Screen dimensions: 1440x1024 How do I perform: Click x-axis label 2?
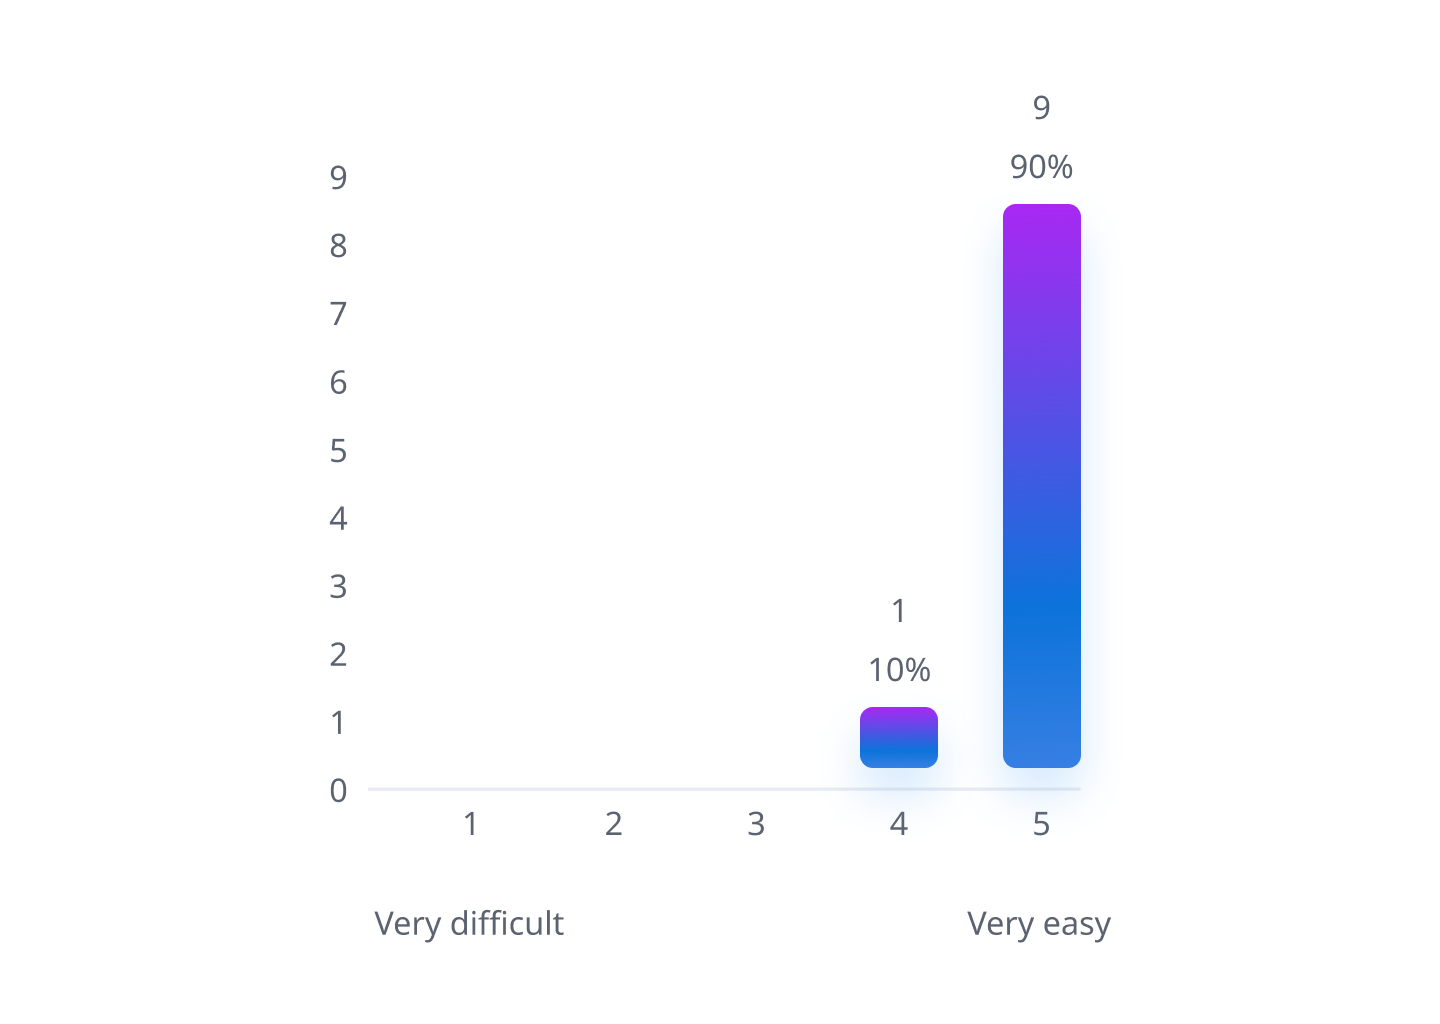click(613, 824)
